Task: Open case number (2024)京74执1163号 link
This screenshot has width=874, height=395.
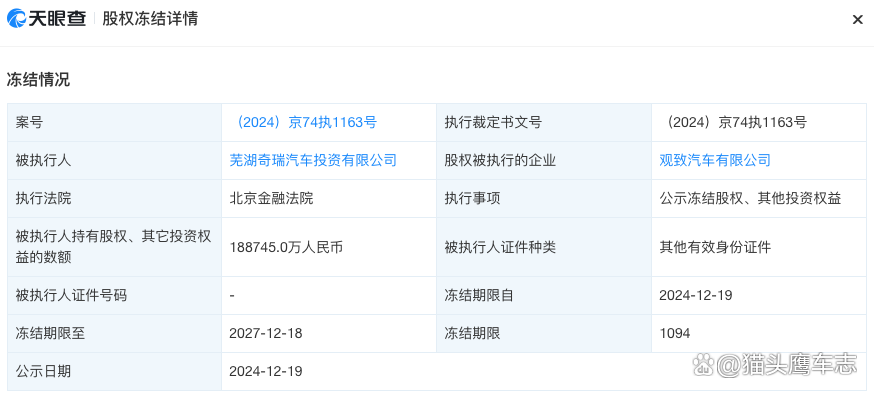Action: pos(303,122)
